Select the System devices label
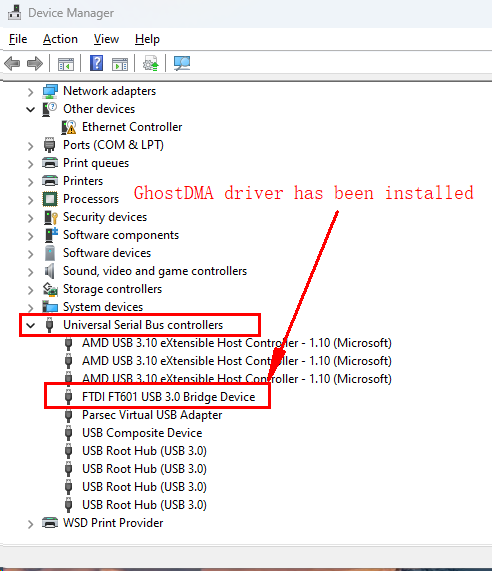The height and width of the screenshot is (571, 492). point(103,307)
